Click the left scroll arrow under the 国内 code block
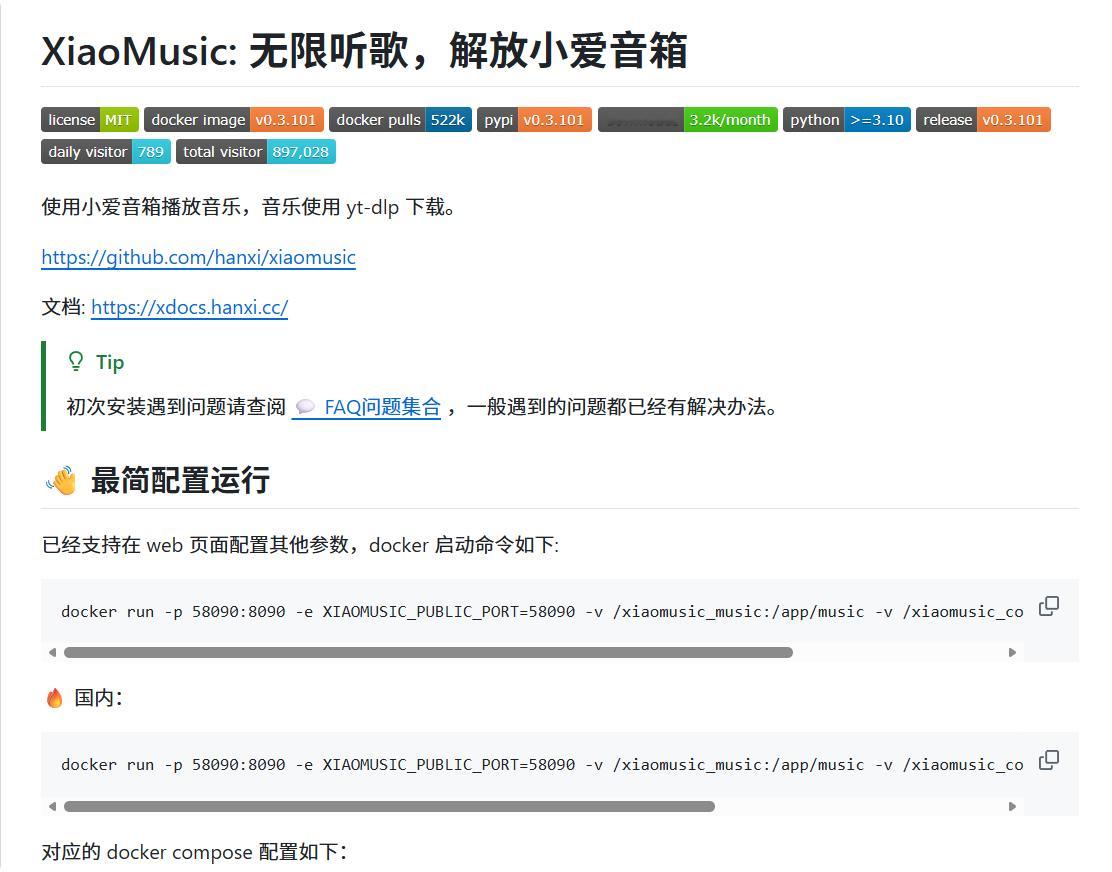1112x872 pixels. click(x=52, y=806)
